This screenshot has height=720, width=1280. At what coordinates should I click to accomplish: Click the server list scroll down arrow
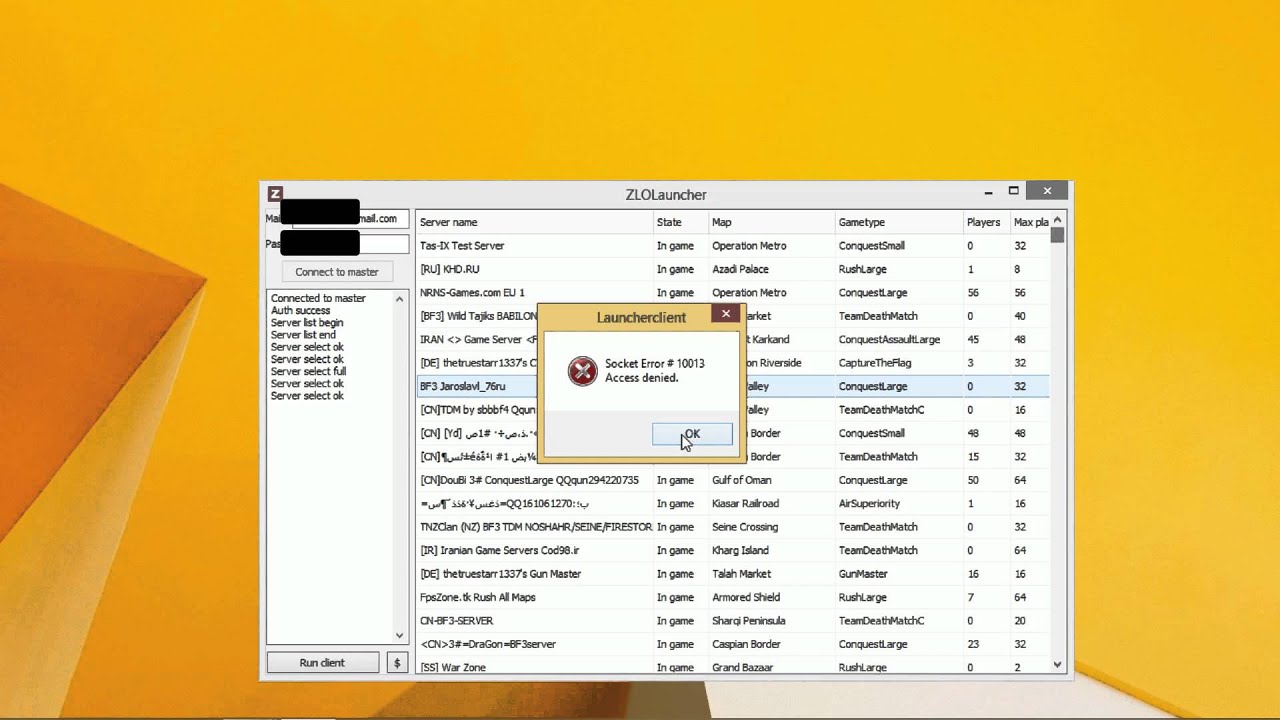click(x=1058, y=665)
